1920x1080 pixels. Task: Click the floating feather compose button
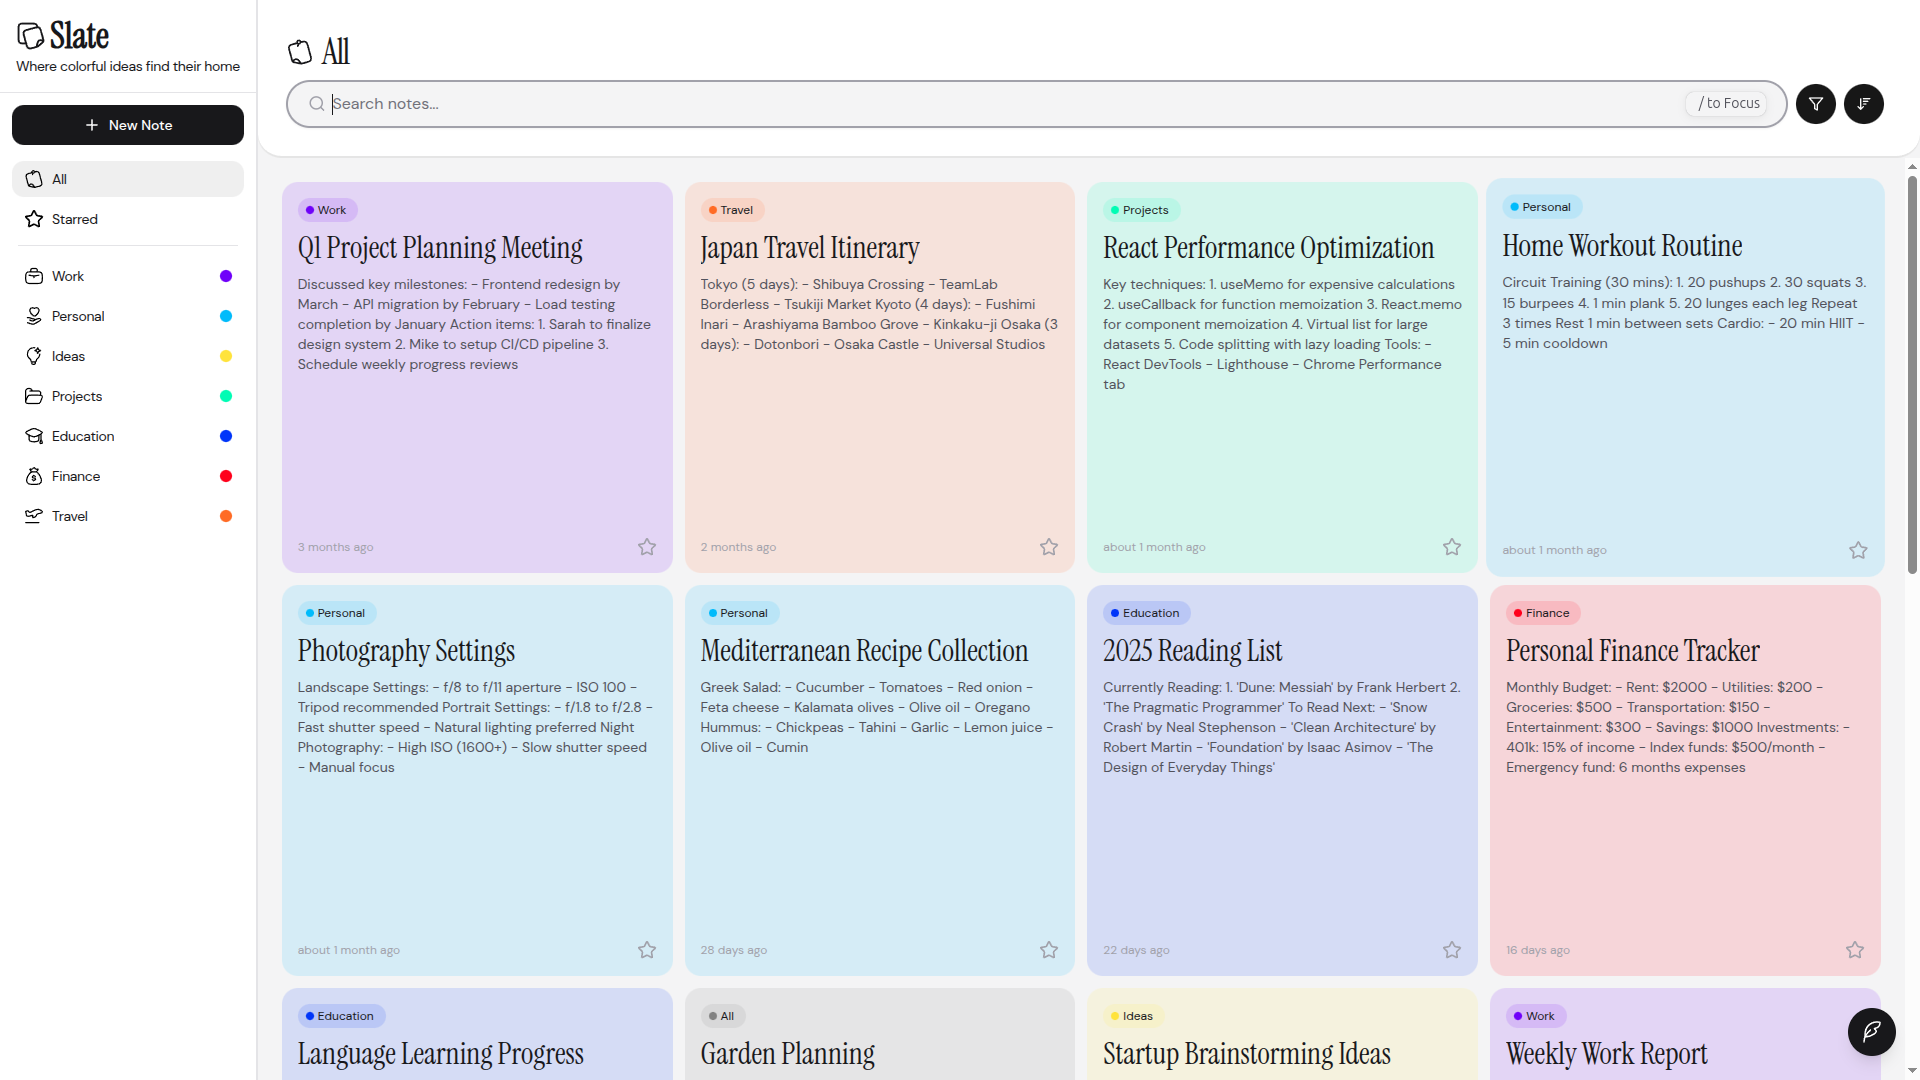1871,1031
